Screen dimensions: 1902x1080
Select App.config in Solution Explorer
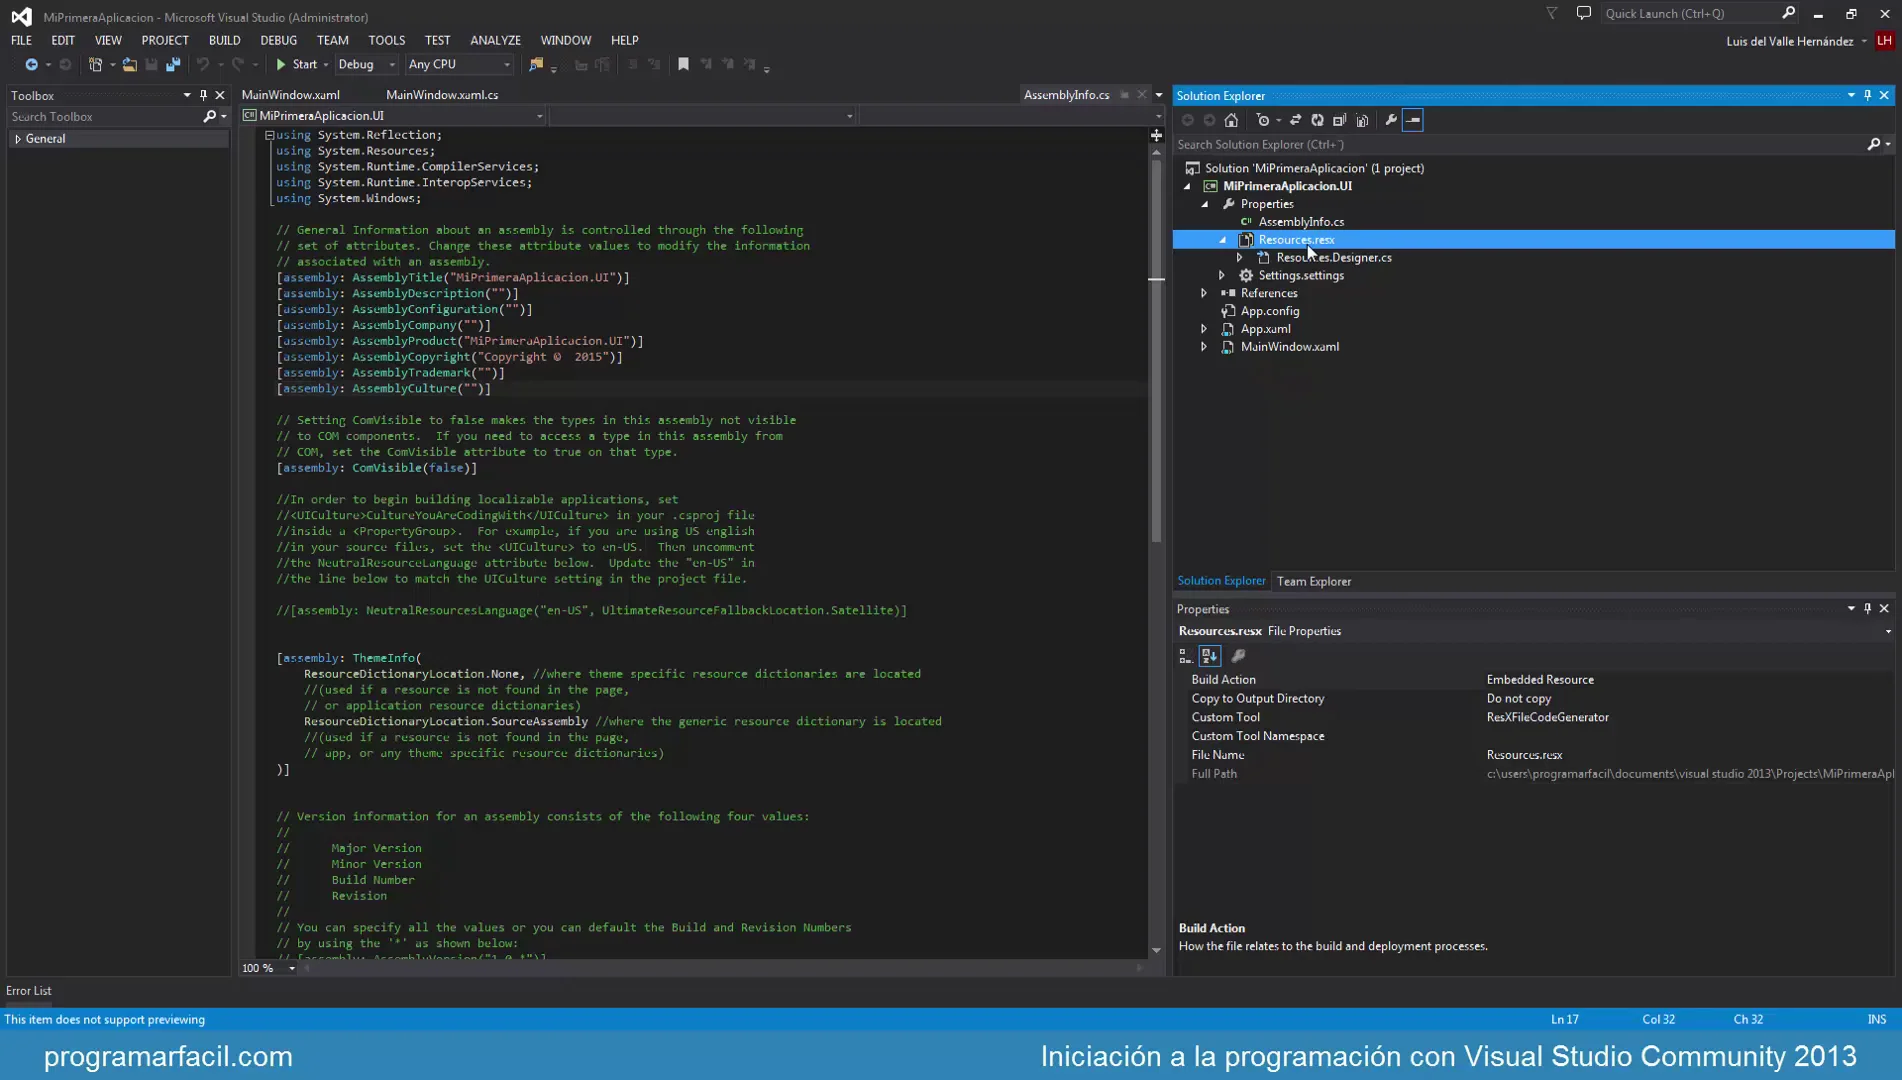(1270, 311)
